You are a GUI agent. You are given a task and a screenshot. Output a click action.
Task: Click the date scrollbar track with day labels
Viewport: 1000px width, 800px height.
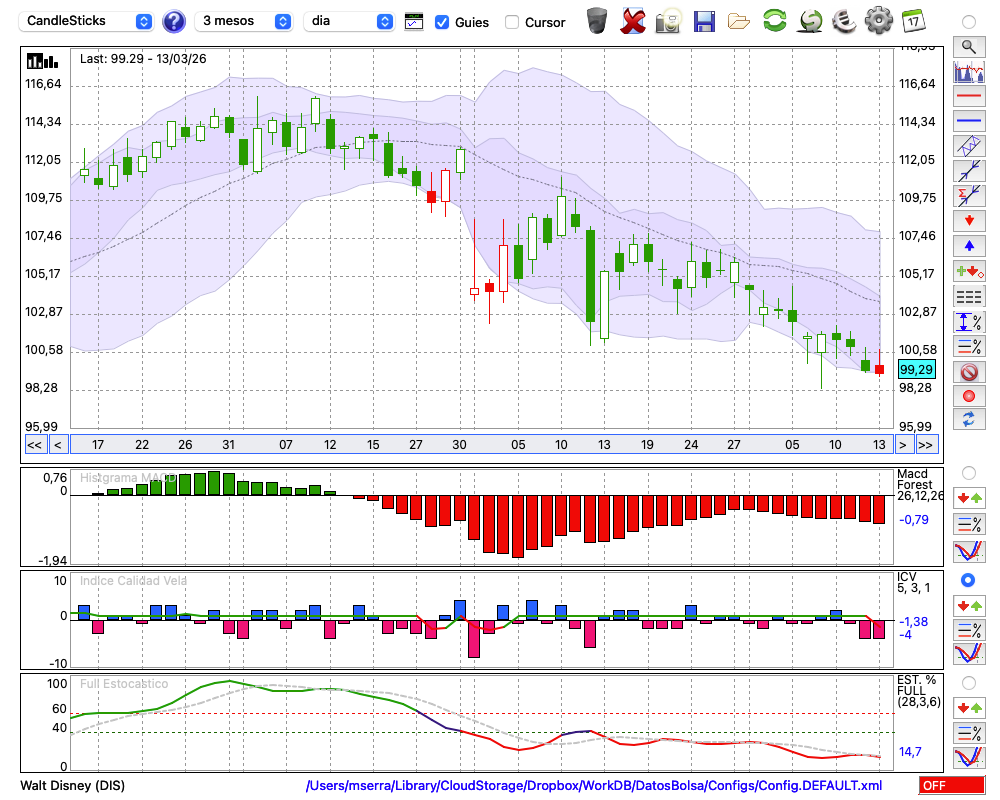click(x=481, y=445)
